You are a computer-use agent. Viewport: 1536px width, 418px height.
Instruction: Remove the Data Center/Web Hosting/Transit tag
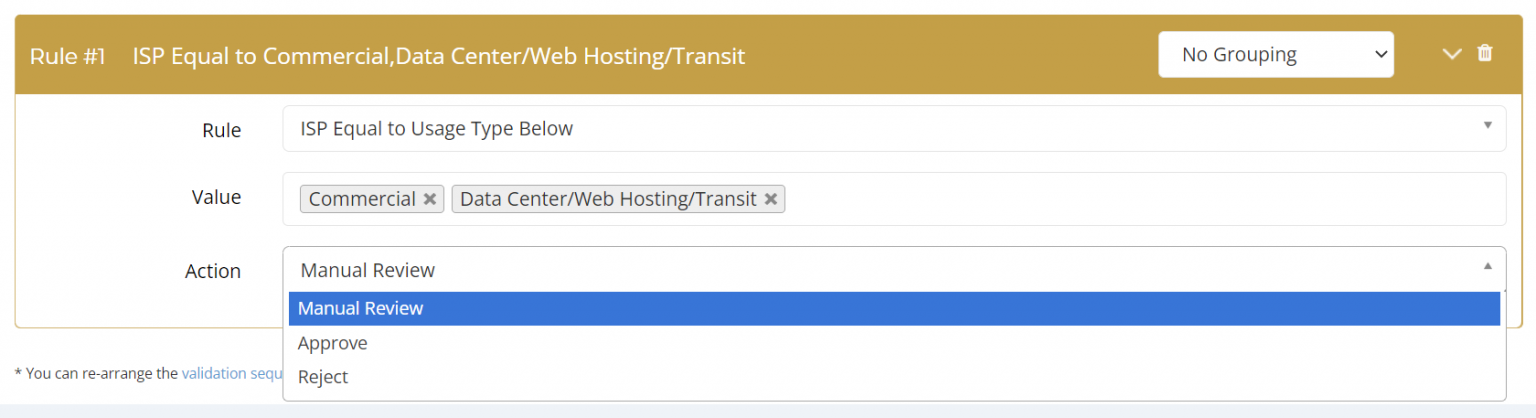coord(771,199)
